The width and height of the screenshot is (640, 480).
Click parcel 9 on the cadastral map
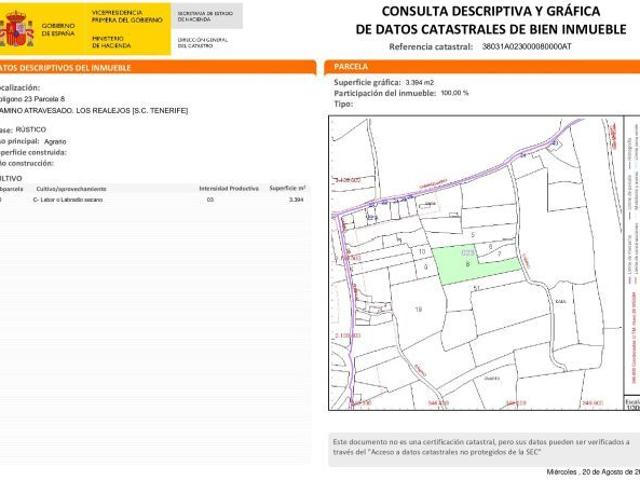426,267
